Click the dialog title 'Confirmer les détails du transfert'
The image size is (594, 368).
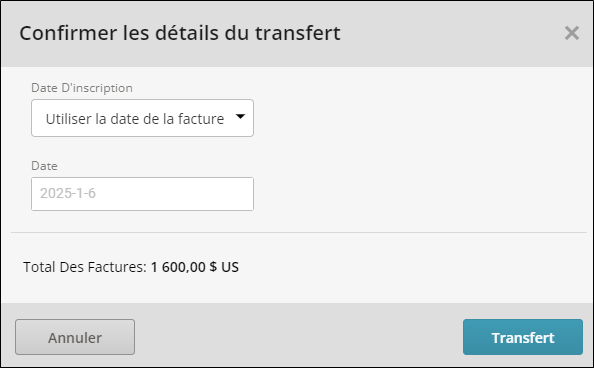[180, 33]
